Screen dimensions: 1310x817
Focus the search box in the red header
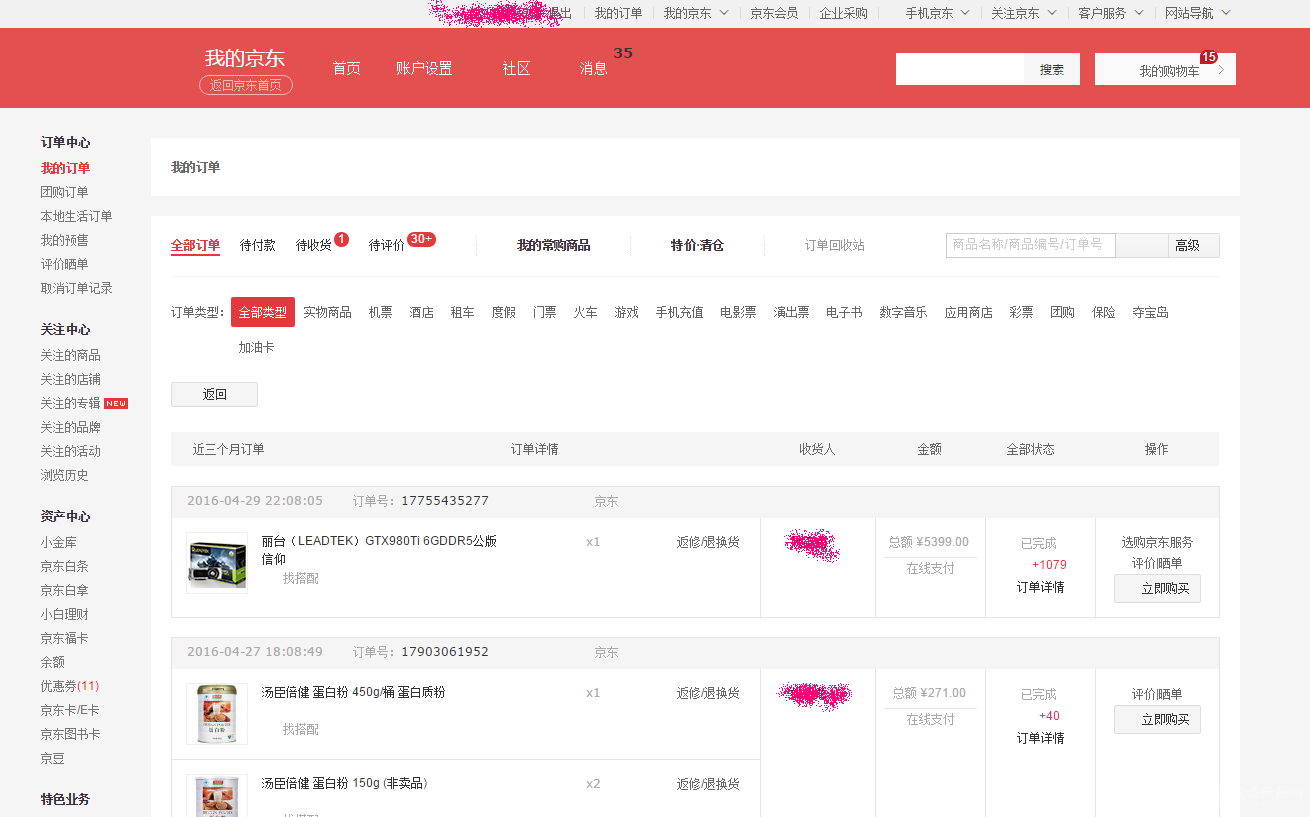pos(960,69)
